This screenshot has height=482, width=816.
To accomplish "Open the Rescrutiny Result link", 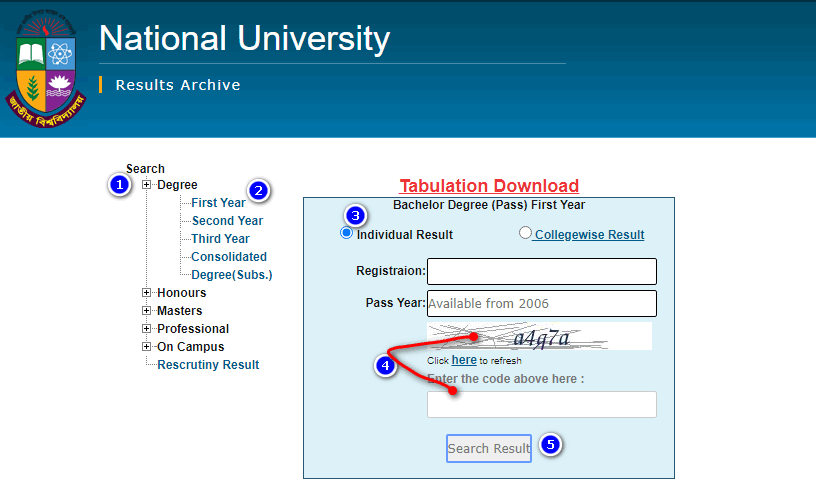I will [x=208, y=365].
